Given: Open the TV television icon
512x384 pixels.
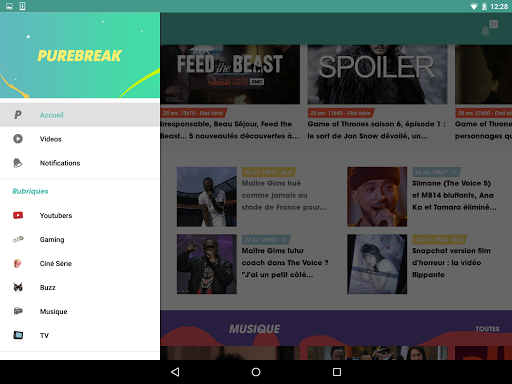Looking at the screenshot, I should 18,335.
